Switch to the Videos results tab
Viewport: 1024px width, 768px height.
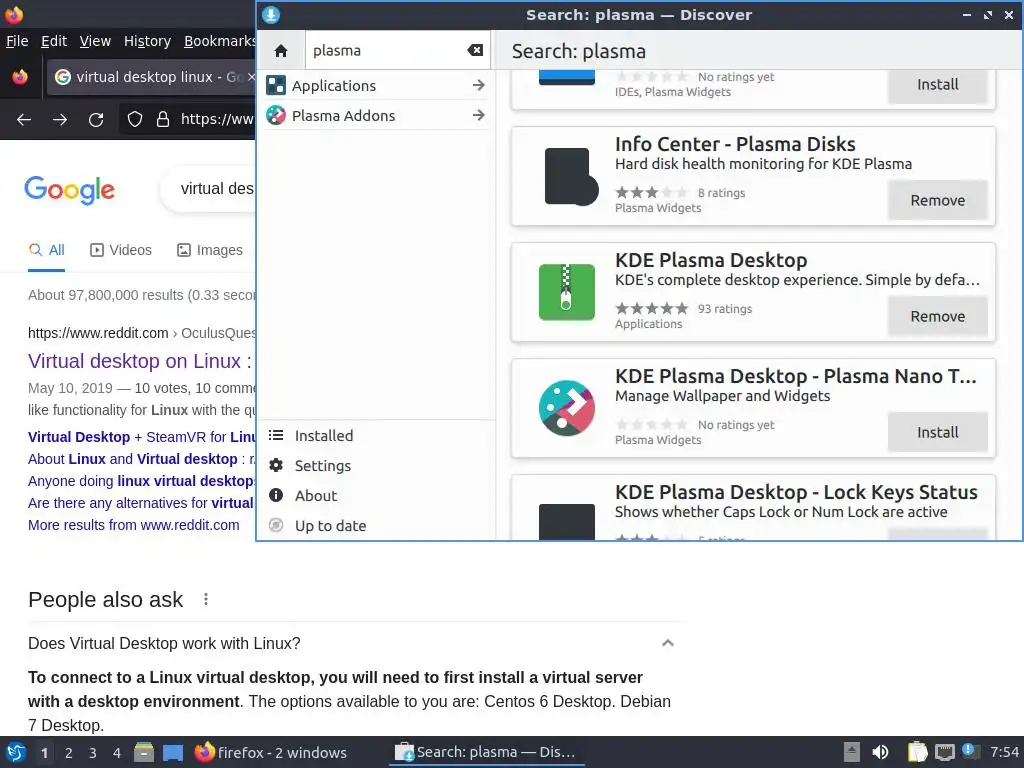121,250
